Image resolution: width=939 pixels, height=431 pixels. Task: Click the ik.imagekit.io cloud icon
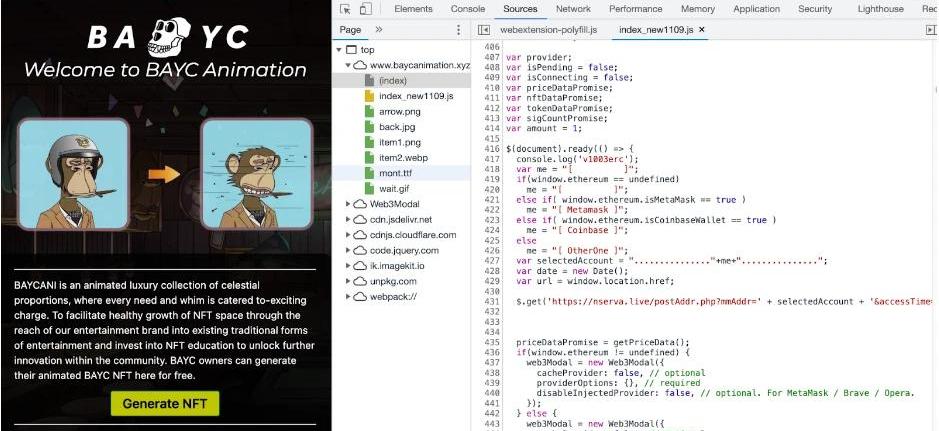pyautogui.click(x=360, y=266)
